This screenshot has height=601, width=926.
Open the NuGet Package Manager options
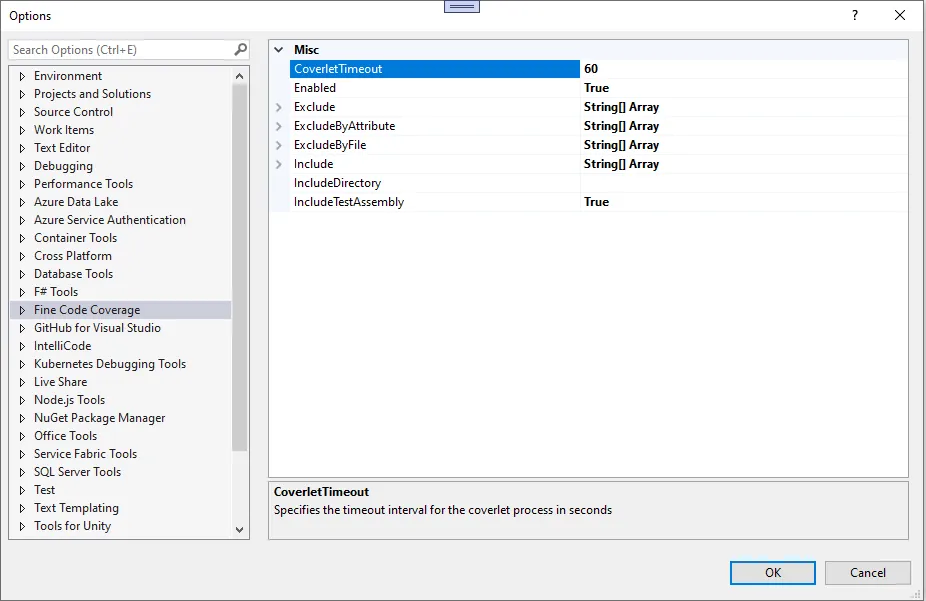(99, 418)
